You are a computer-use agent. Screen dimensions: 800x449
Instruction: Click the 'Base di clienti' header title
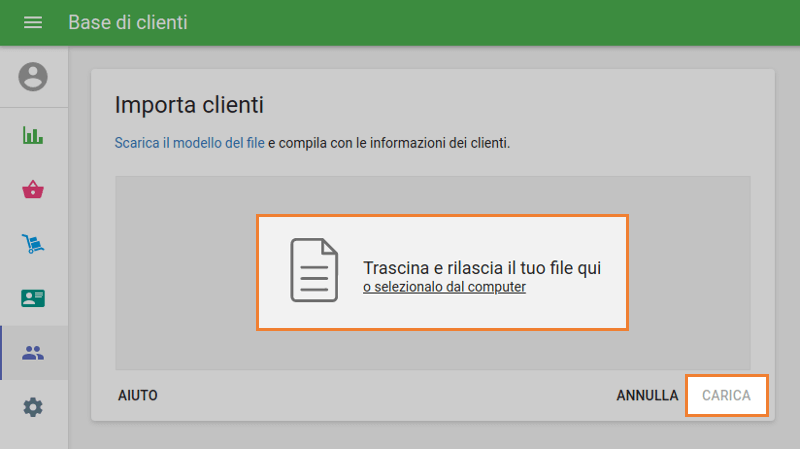[x=128, y=22]
